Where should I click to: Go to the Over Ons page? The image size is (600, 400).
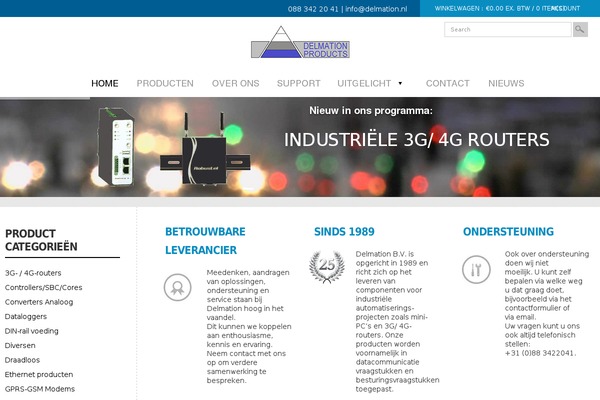pyautogui.click(x=235, y=83)
